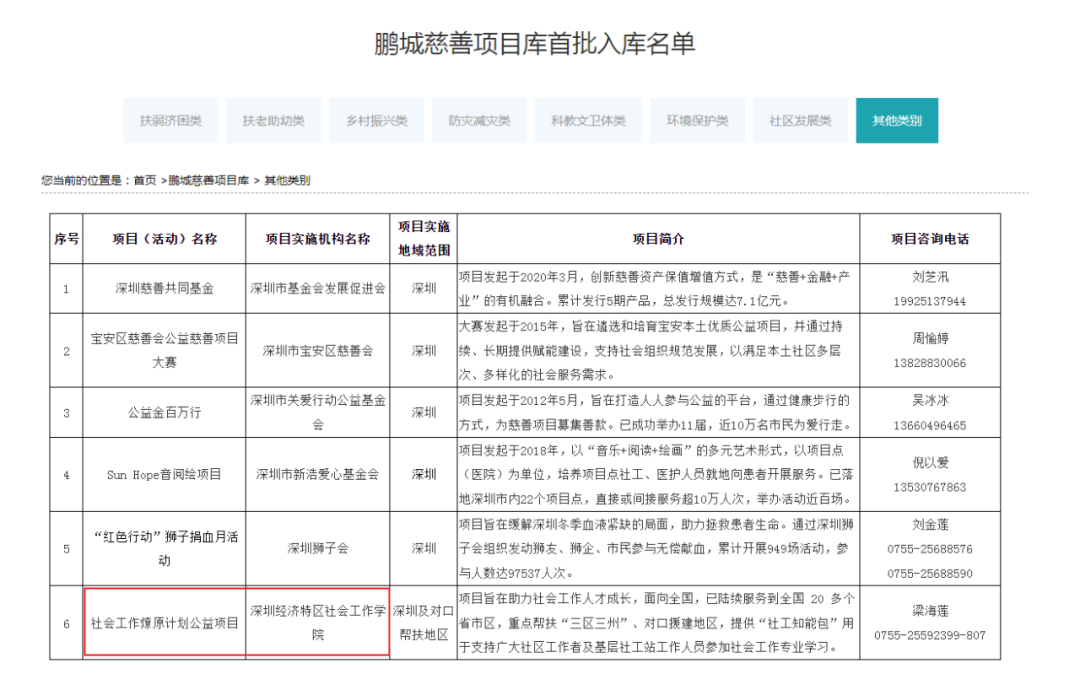Click contact name 倪以爱
Image resolution: width=1080 pixels, height=690 pixels.
(930, 462)
